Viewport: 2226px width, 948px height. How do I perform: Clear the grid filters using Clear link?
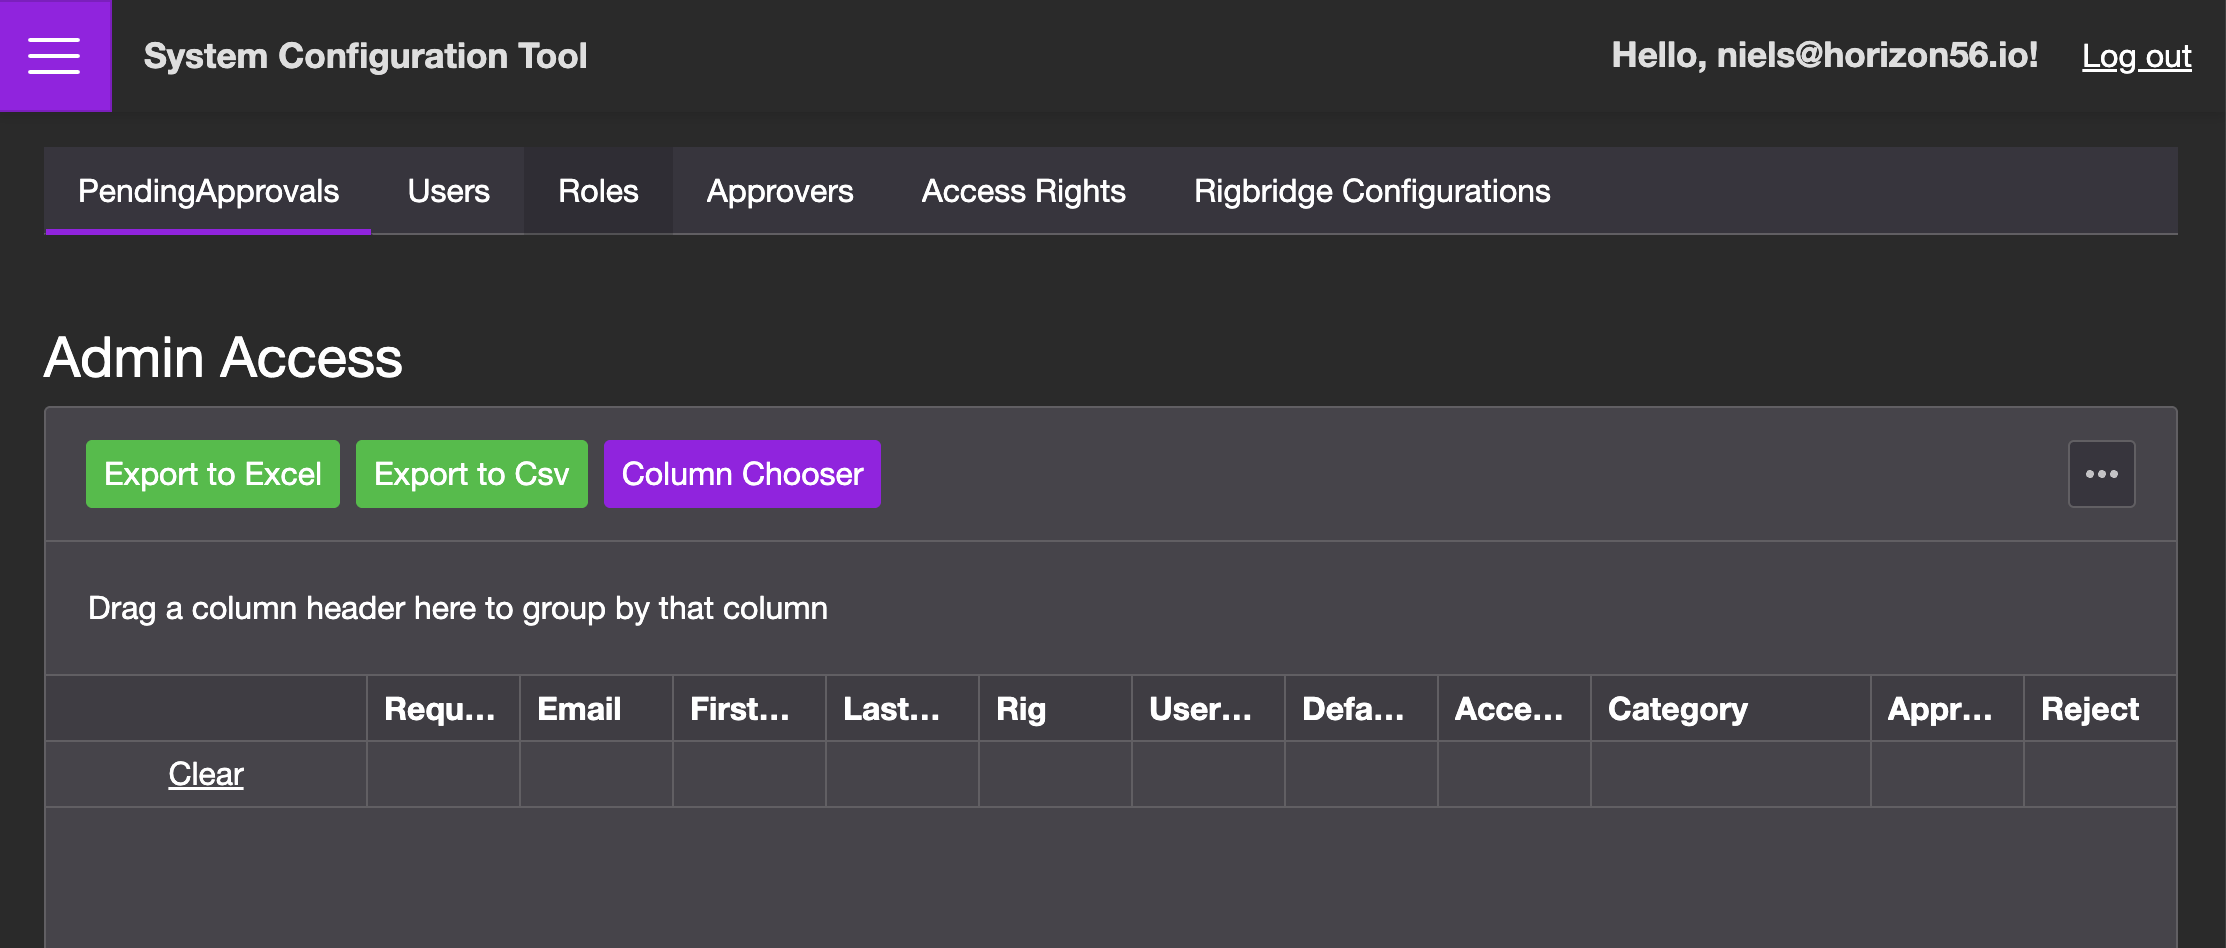pyautogui.click(x=205, y=774)
